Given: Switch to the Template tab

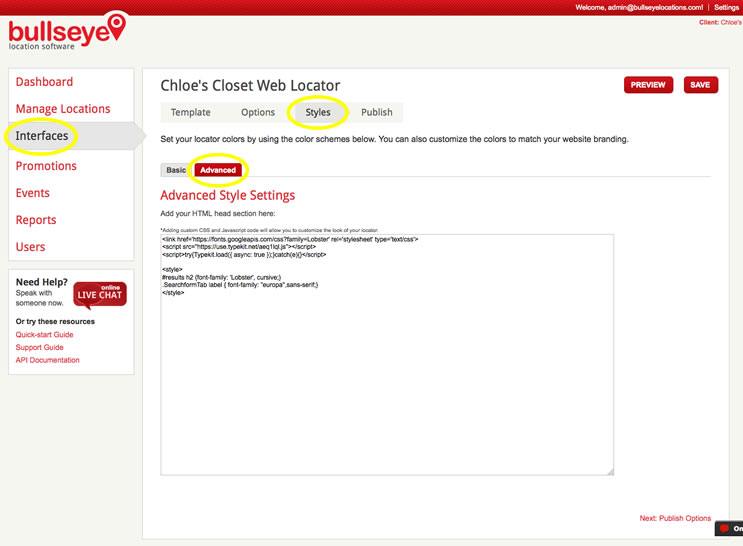Looking at the screenshot, I should point(190,112).
